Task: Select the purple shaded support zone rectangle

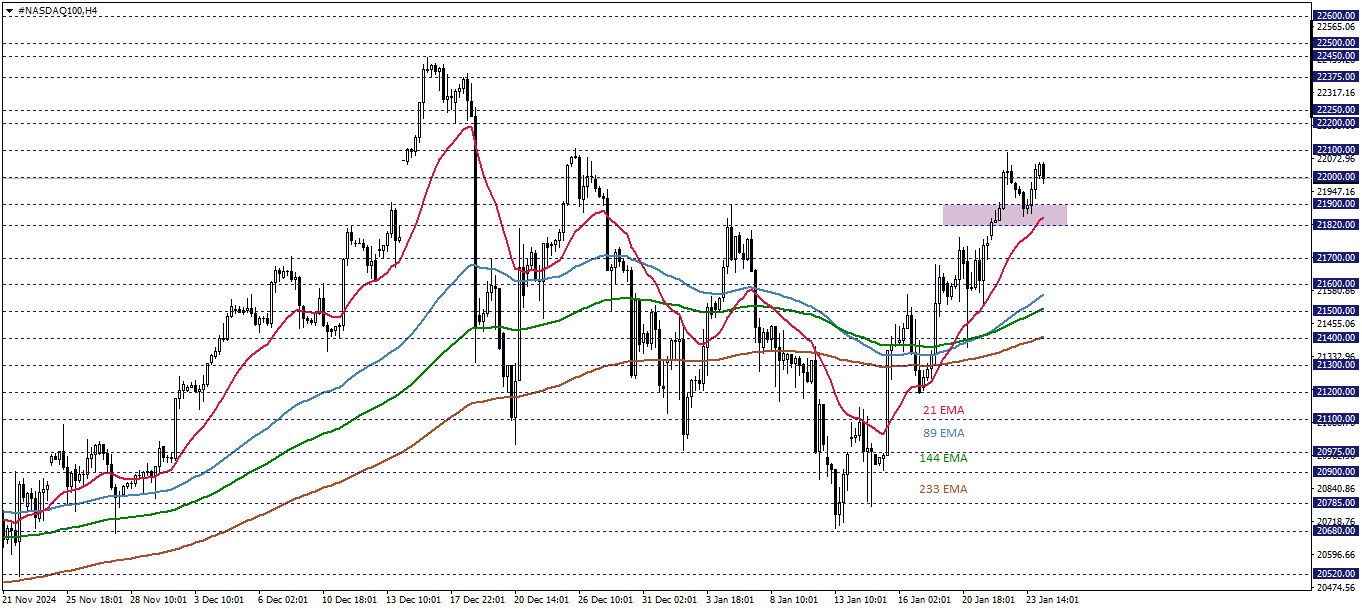Action: click(1005, 215)
